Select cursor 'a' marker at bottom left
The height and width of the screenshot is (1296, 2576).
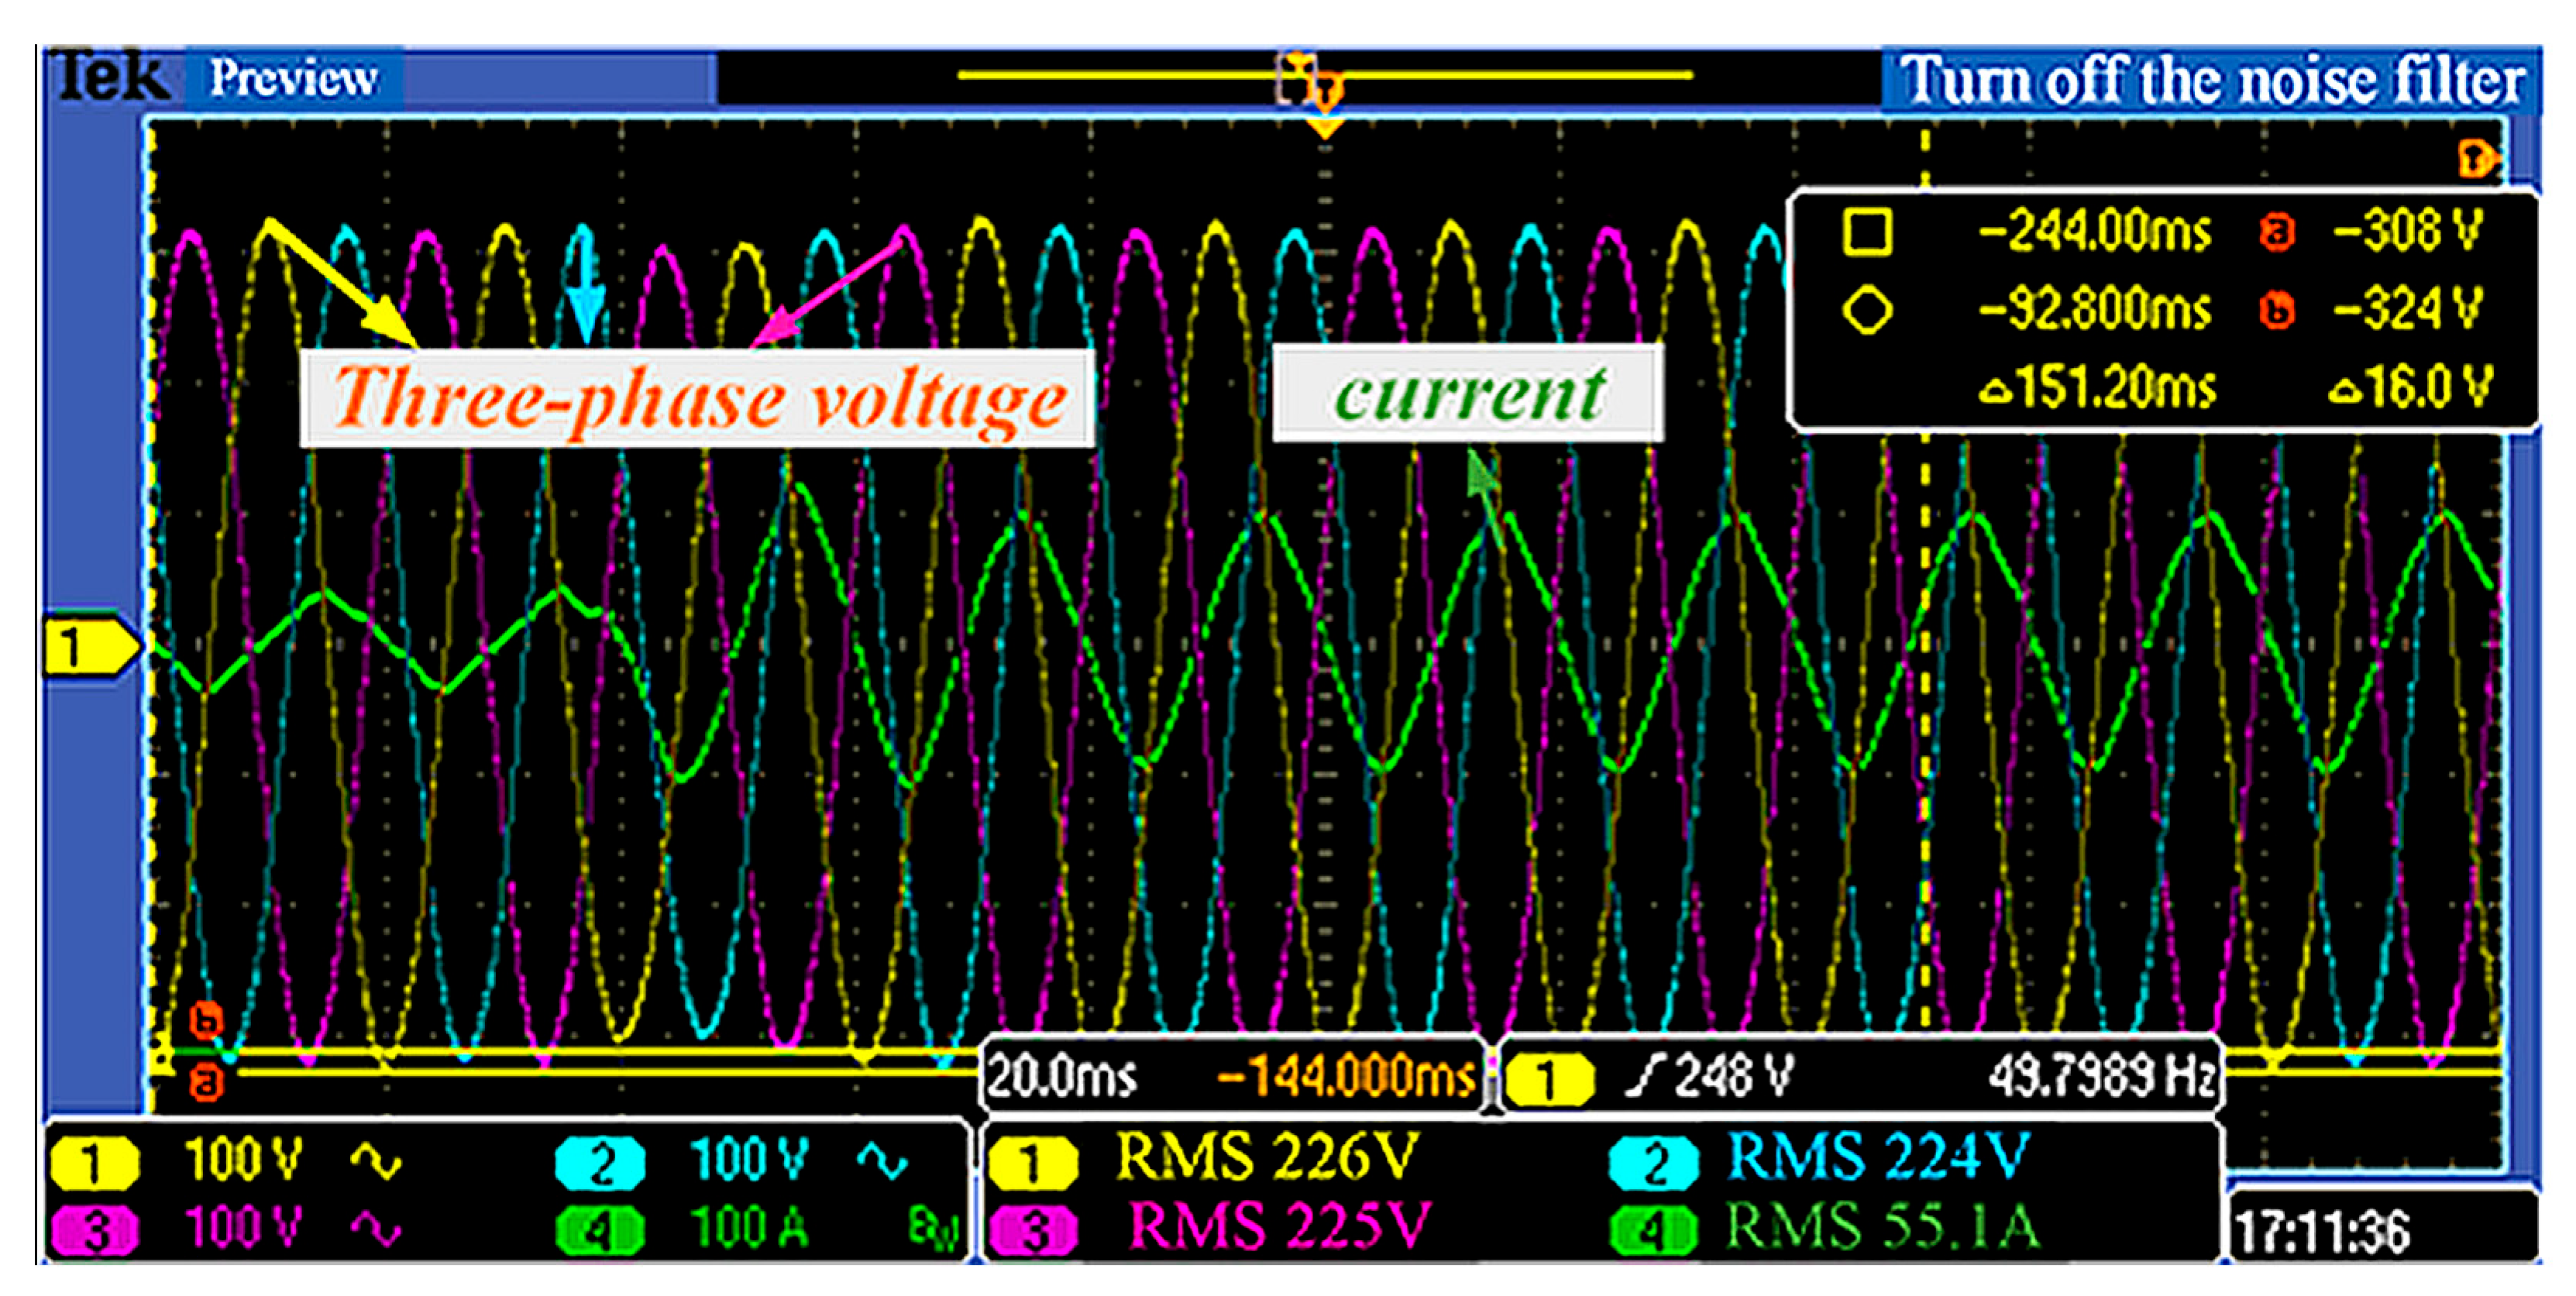pyautogui.click(x=207, y=1083)
